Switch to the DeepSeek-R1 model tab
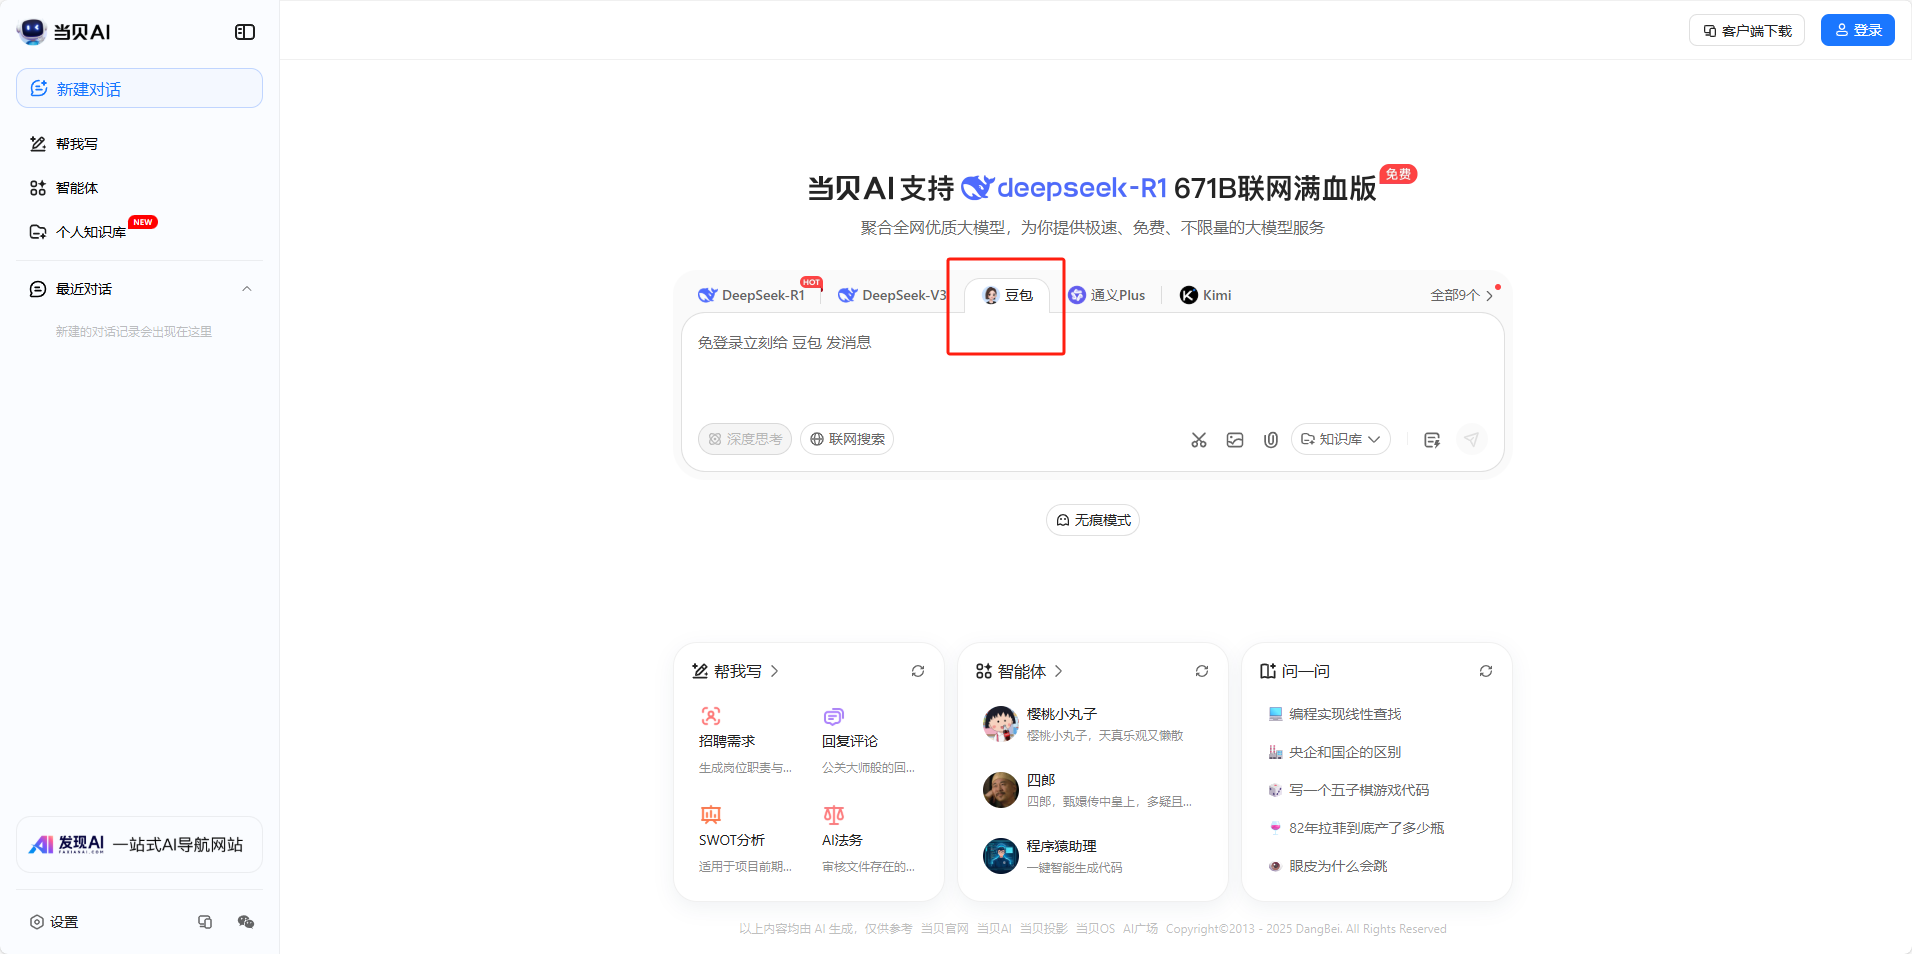This screenshot has width=1912, height=954. 753,295
